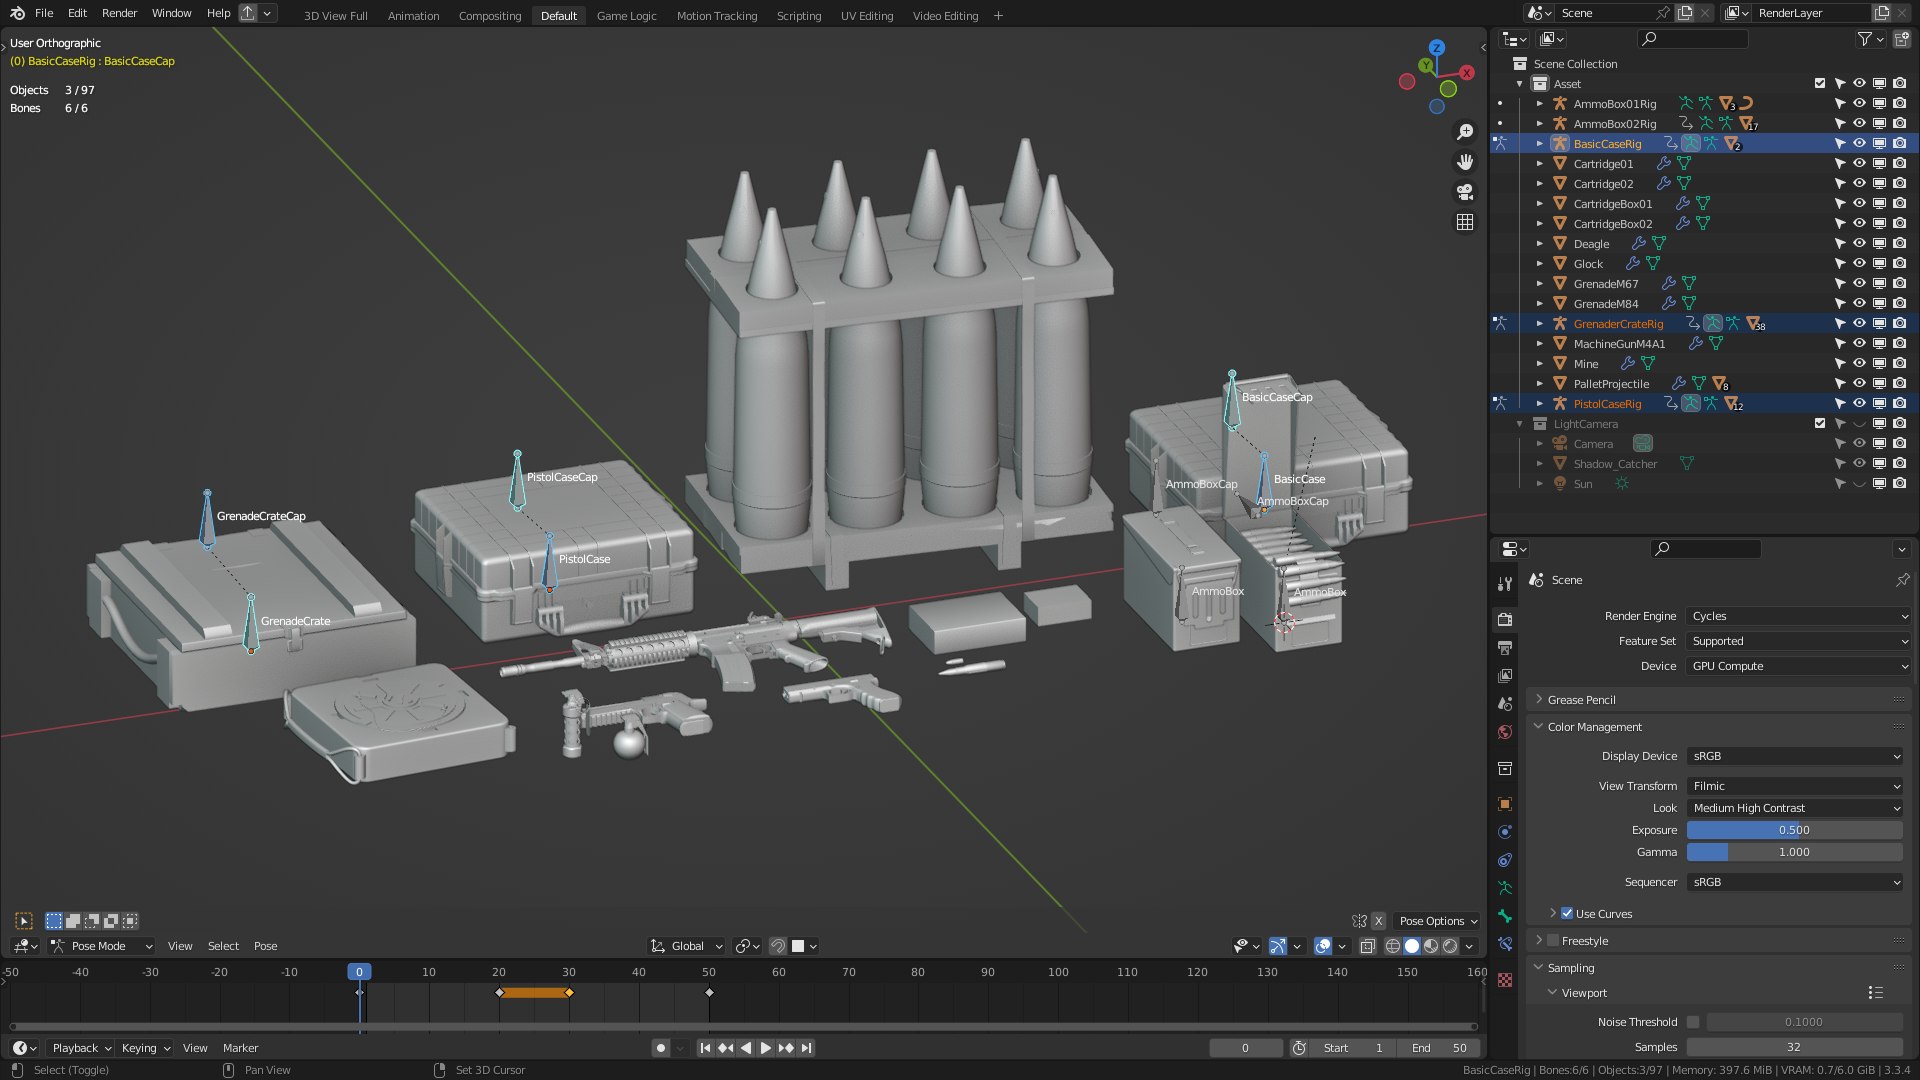Open the Tool properties tab
The image size is (1920, 1080).
coord(1505,583)
